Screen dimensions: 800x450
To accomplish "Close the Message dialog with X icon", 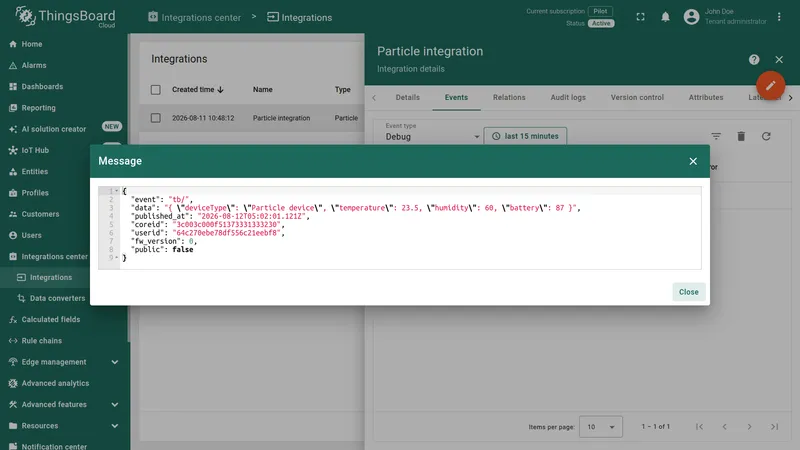I will coord(693,161).
